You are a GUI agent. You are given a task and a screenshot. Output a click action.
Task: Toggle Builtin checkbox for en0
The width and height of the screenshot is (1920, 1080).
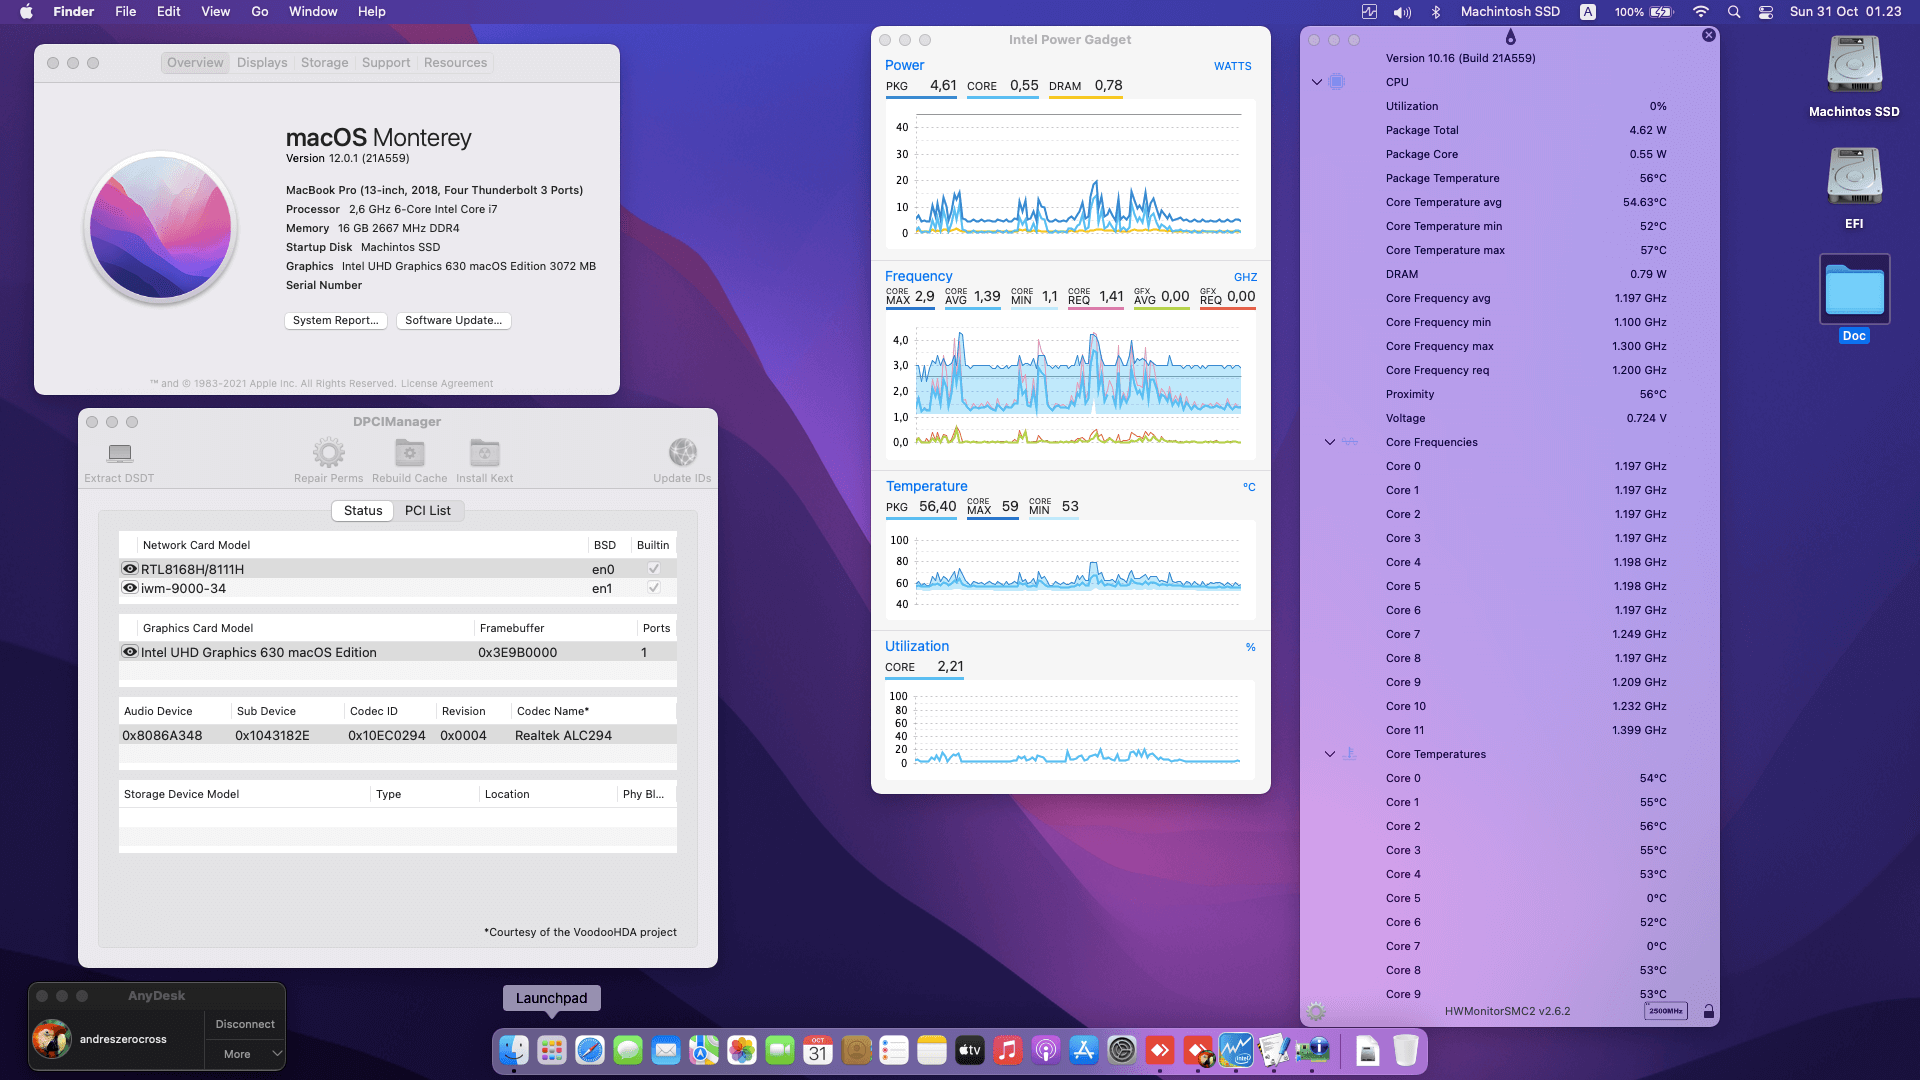[653, 569]
